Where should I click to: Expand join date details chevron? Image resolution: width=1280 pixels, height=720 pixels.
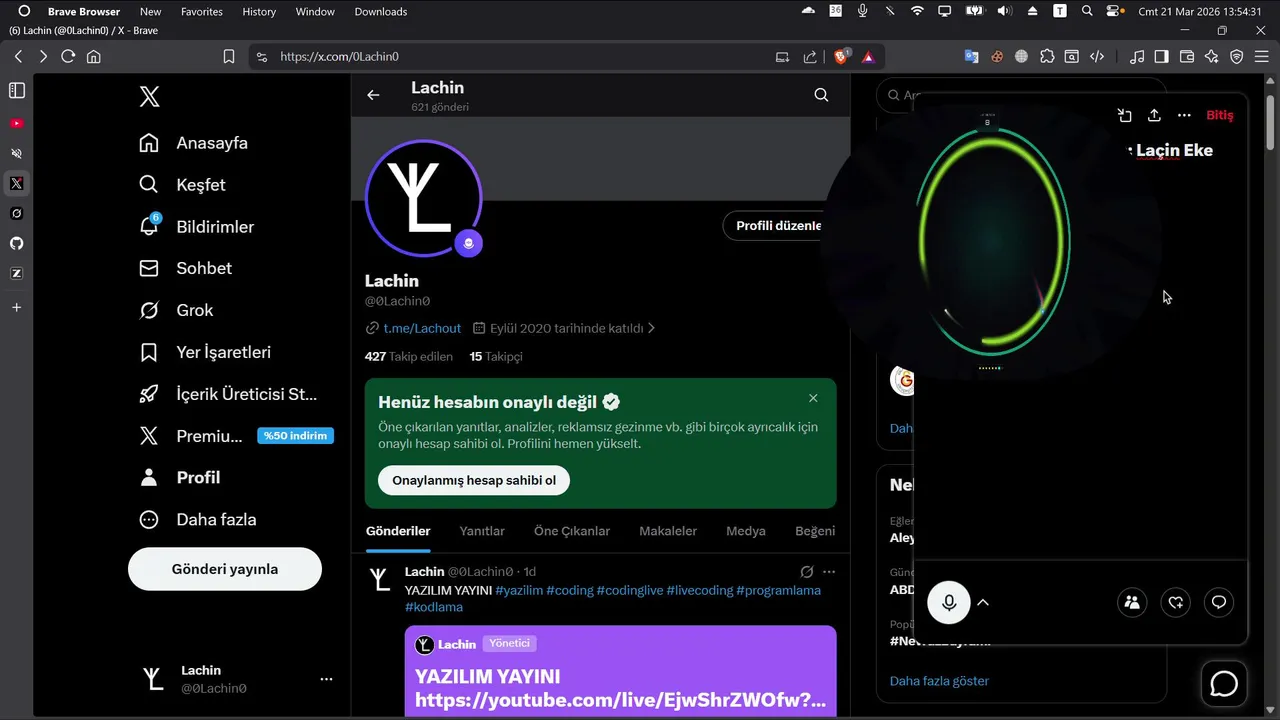point(652,328)
